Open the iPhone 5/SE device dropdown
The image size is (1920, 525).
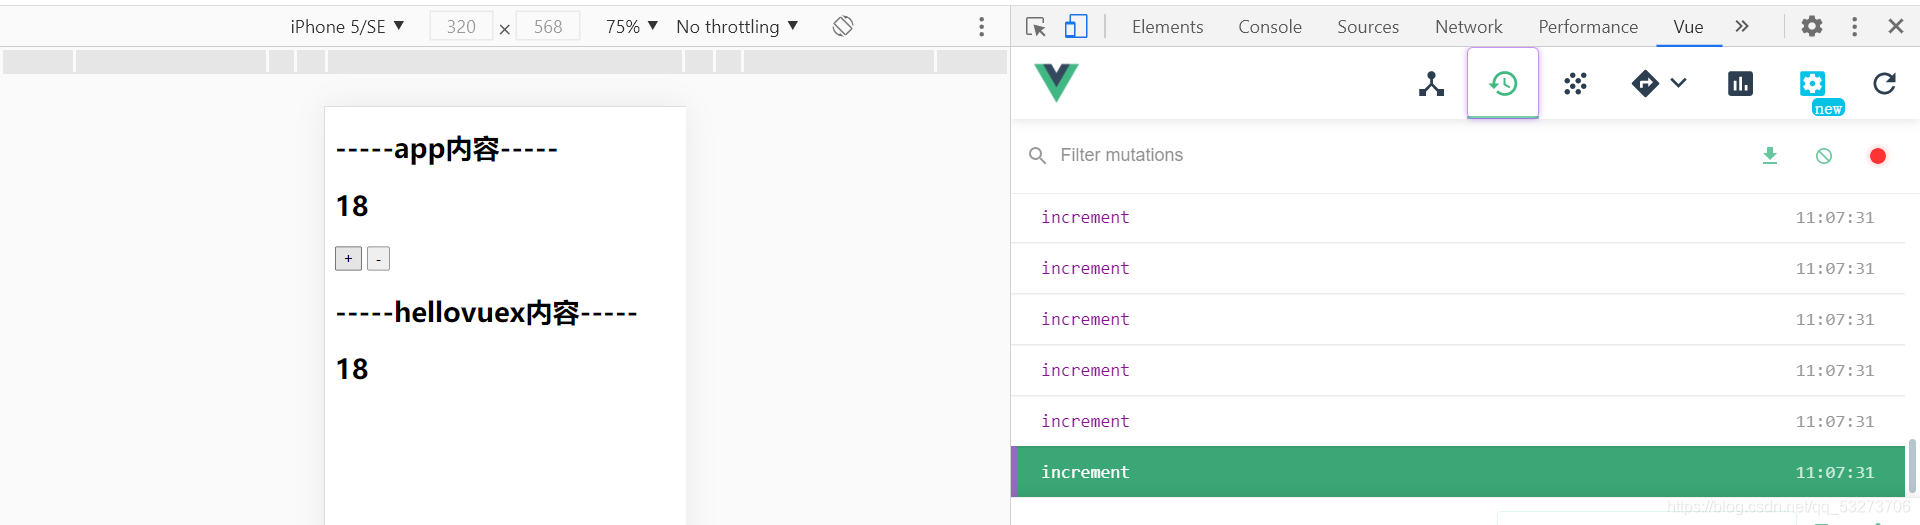(347, 26)
